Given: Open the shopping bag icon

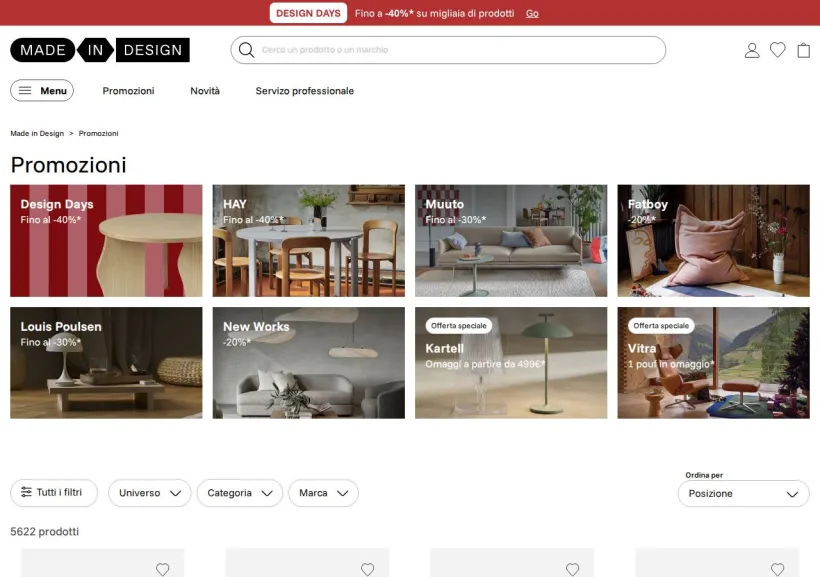Looking at the screenshot, I should tap(804, 50).
